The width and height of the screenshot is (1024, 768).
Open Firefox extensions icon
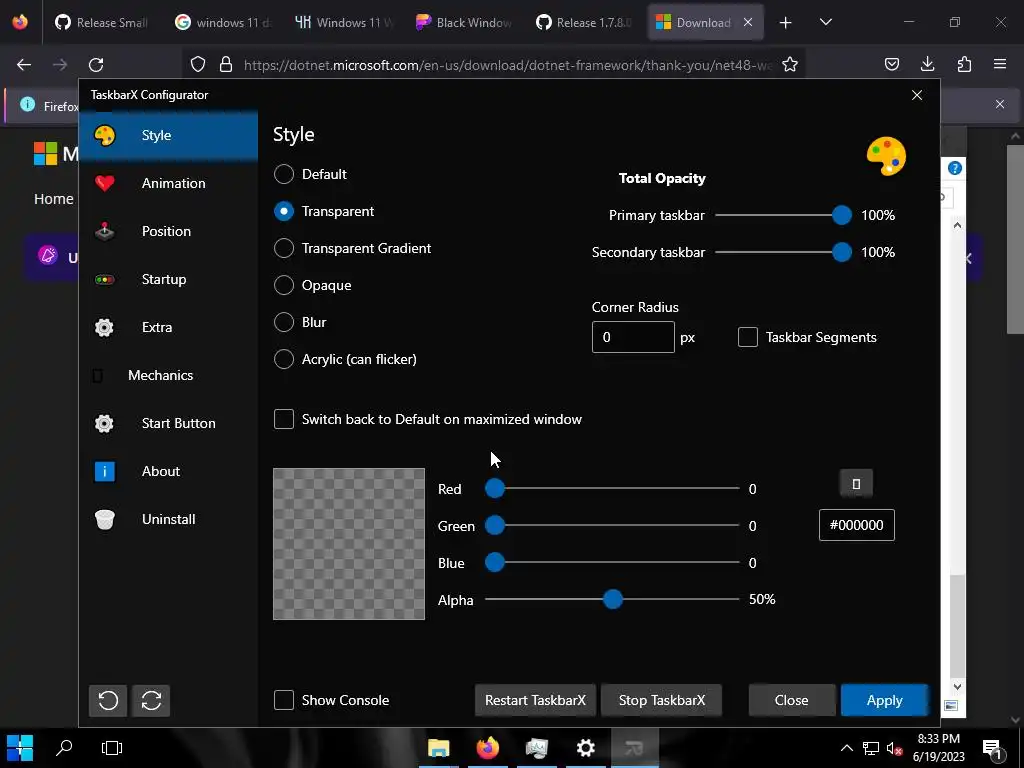pos(964,64)
